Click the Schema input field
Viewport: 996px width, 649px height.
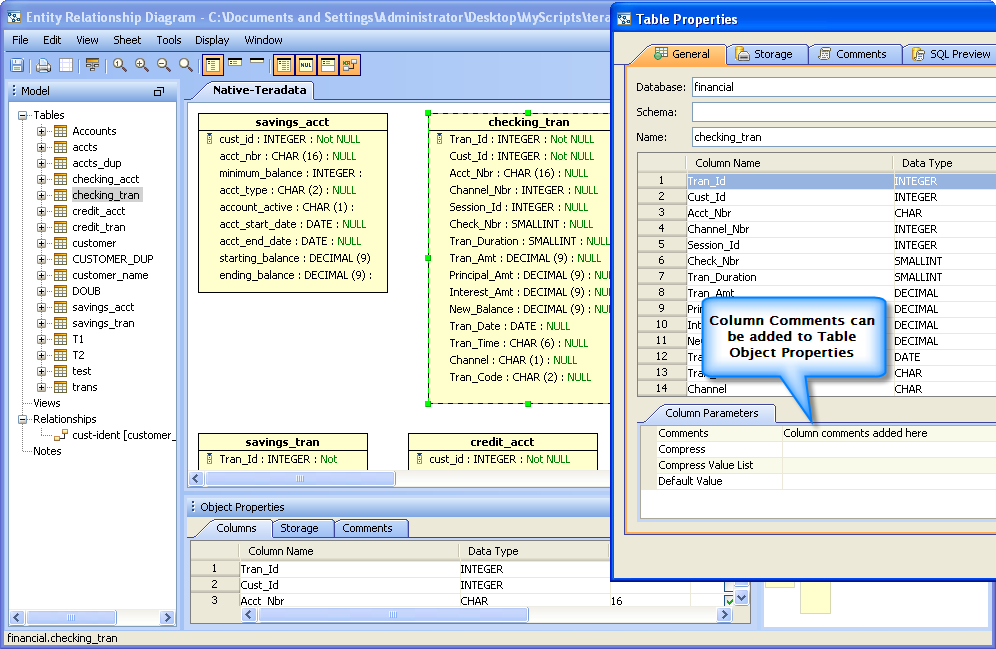(x=842, y=112)
